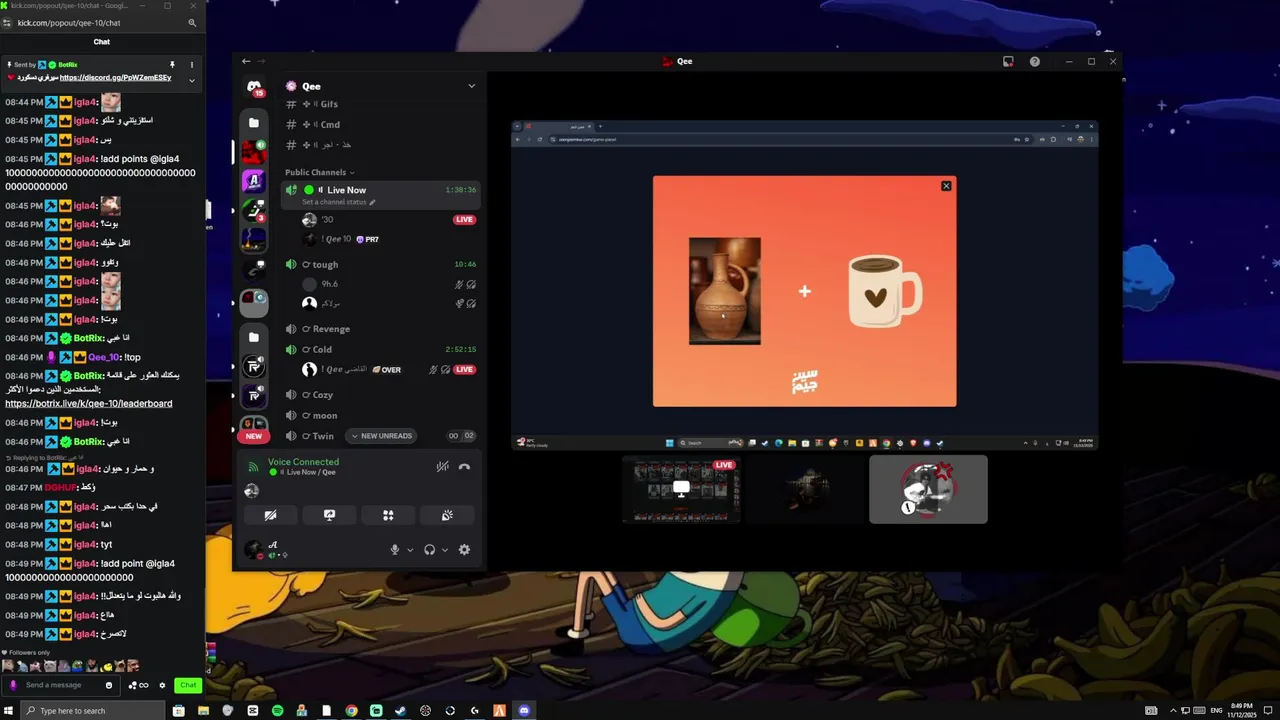The height and width of the screenshot is (720, 1280).
Task: Unpin the pinned message pin icon
Action: (x=172, y=65)
